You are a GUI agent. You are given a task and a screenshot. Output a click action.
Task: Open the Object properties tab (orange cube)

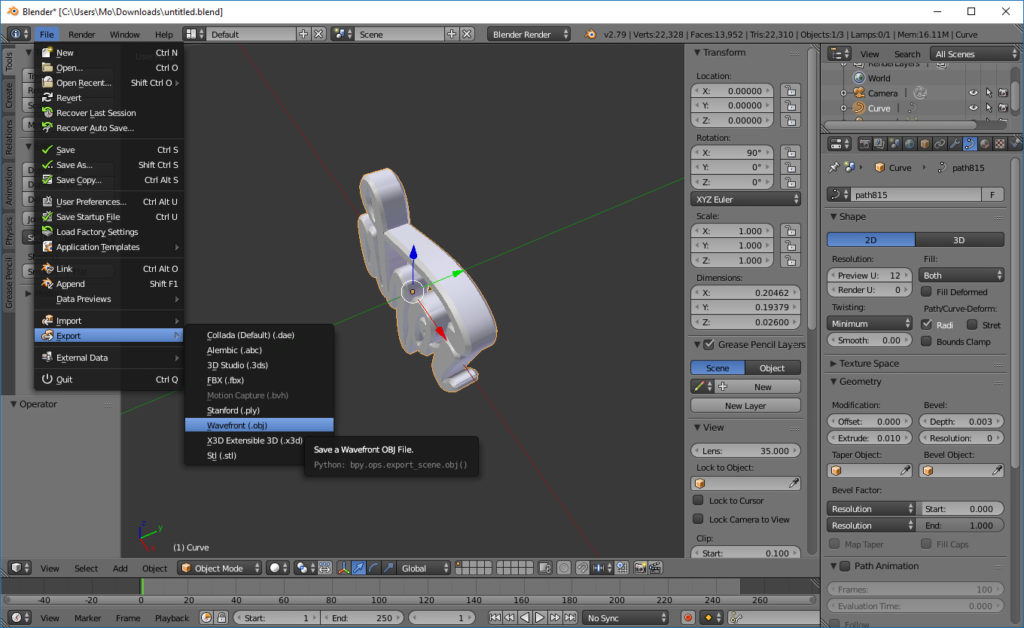pos(925,144)
